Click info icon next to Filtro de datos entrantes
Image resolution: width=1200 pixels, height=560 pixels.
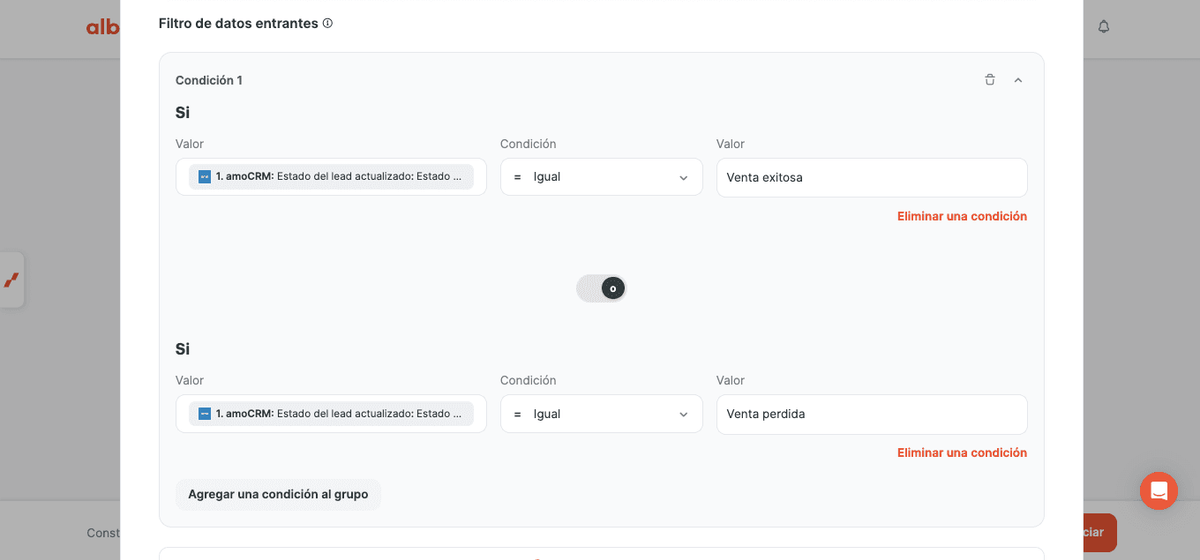point(328,23)
